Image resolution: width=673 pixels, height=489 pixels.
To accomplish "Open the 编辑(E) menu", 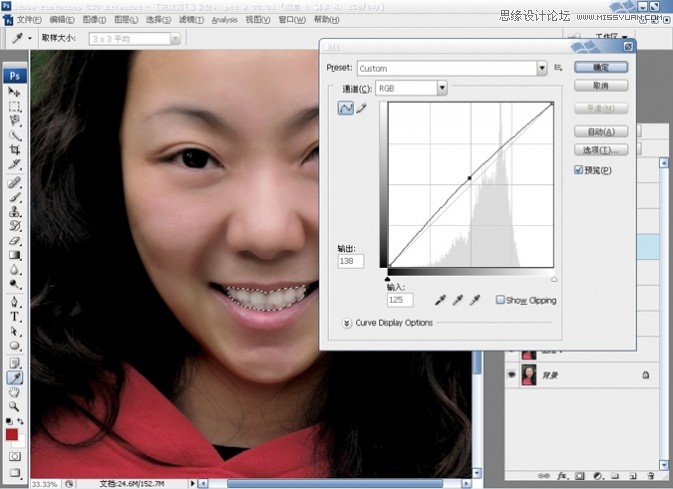I will coord(62,20).
